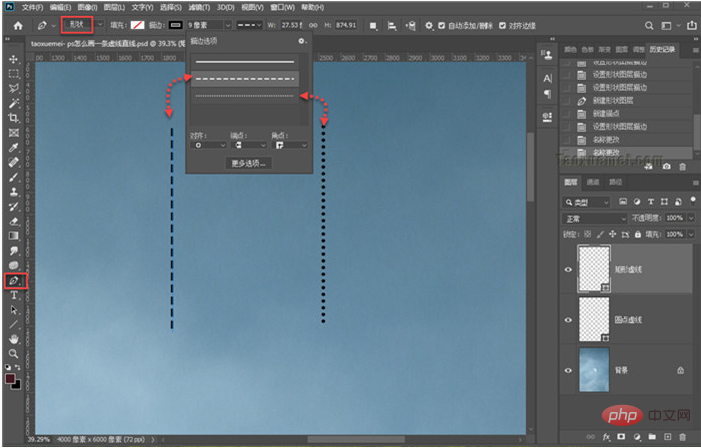Delete current state trash icon in History
Viewport: 701px width, 448px height.
tap(682, 166)
